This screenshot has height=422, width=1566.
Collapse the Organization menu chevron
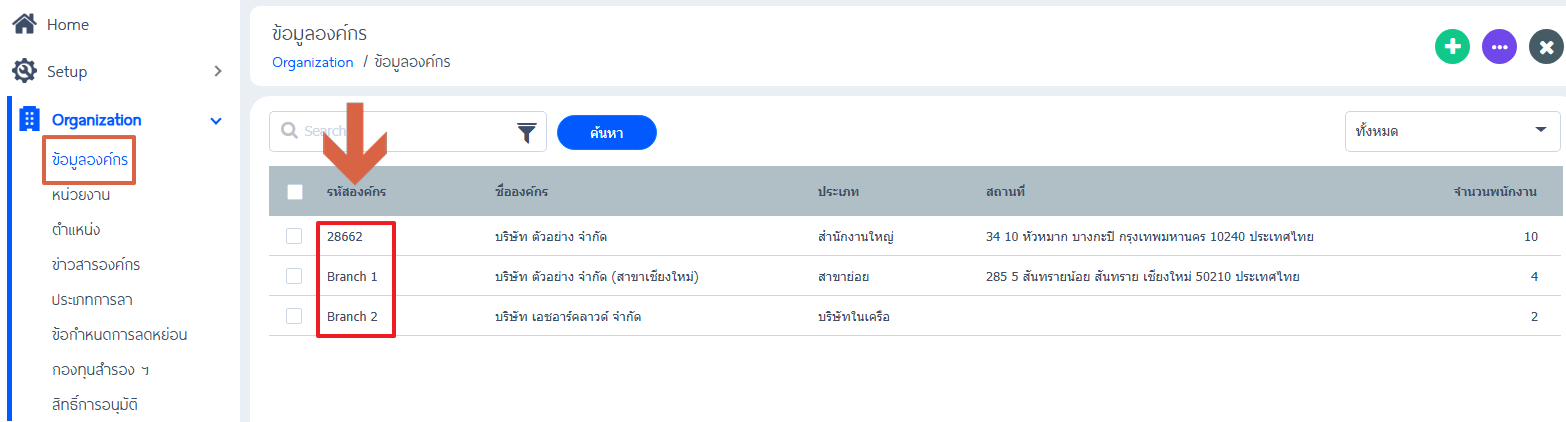[216, 120]
